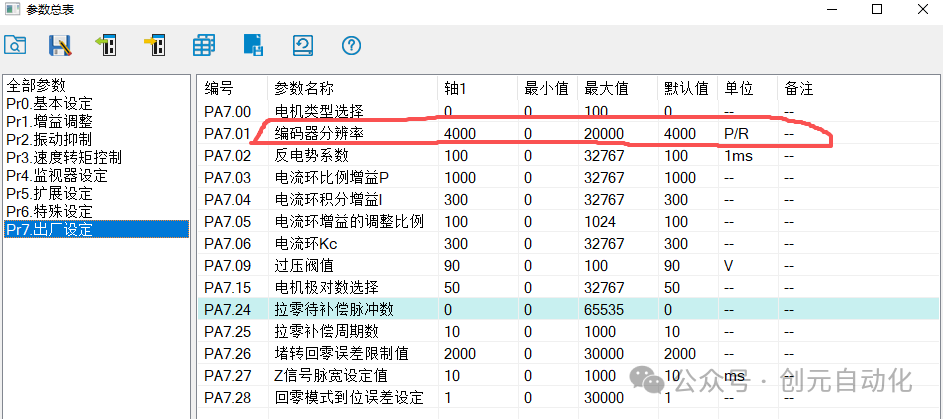Viewport: 943px width, 419px height.
Task: Click 编码器分辨率 parameter name
Action: pyautogui.click(x=318, y=133)
